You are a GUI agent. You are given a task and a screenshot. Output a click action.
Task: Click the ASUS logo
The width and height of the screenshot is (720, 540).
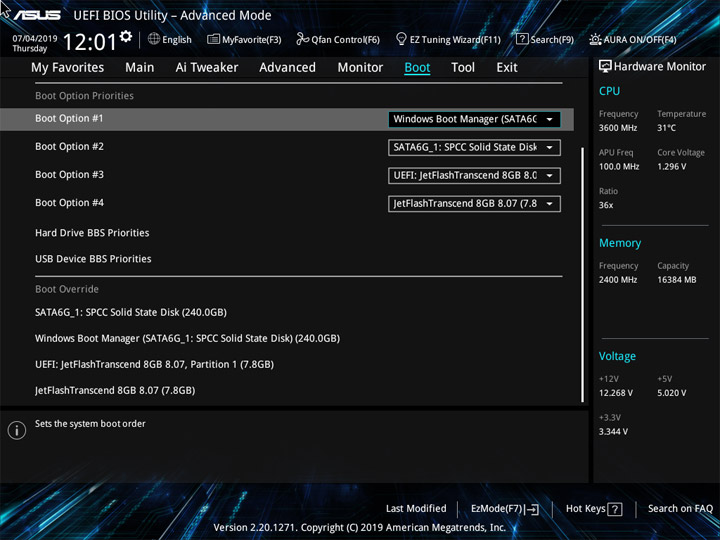37,15
